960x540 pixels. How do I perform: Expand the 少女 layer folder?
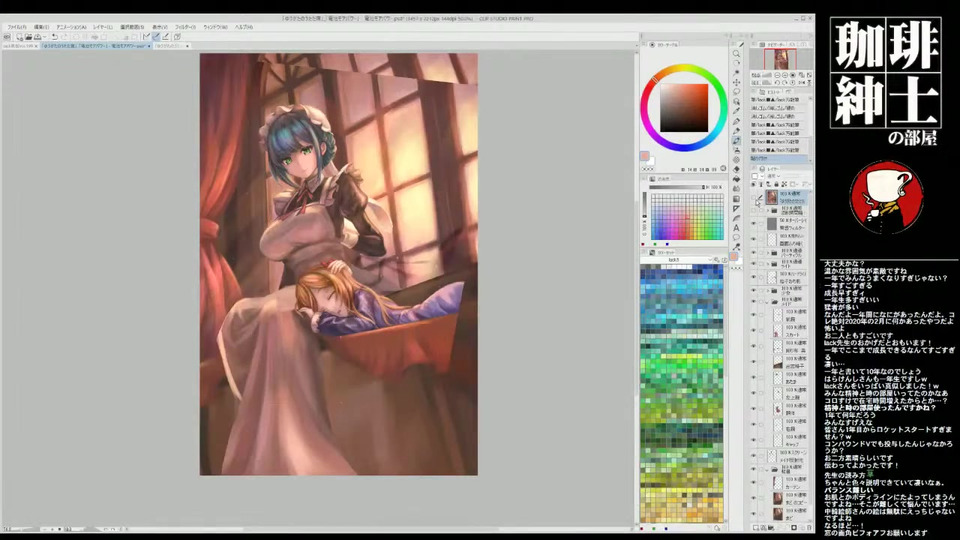(x=768, y=290)
